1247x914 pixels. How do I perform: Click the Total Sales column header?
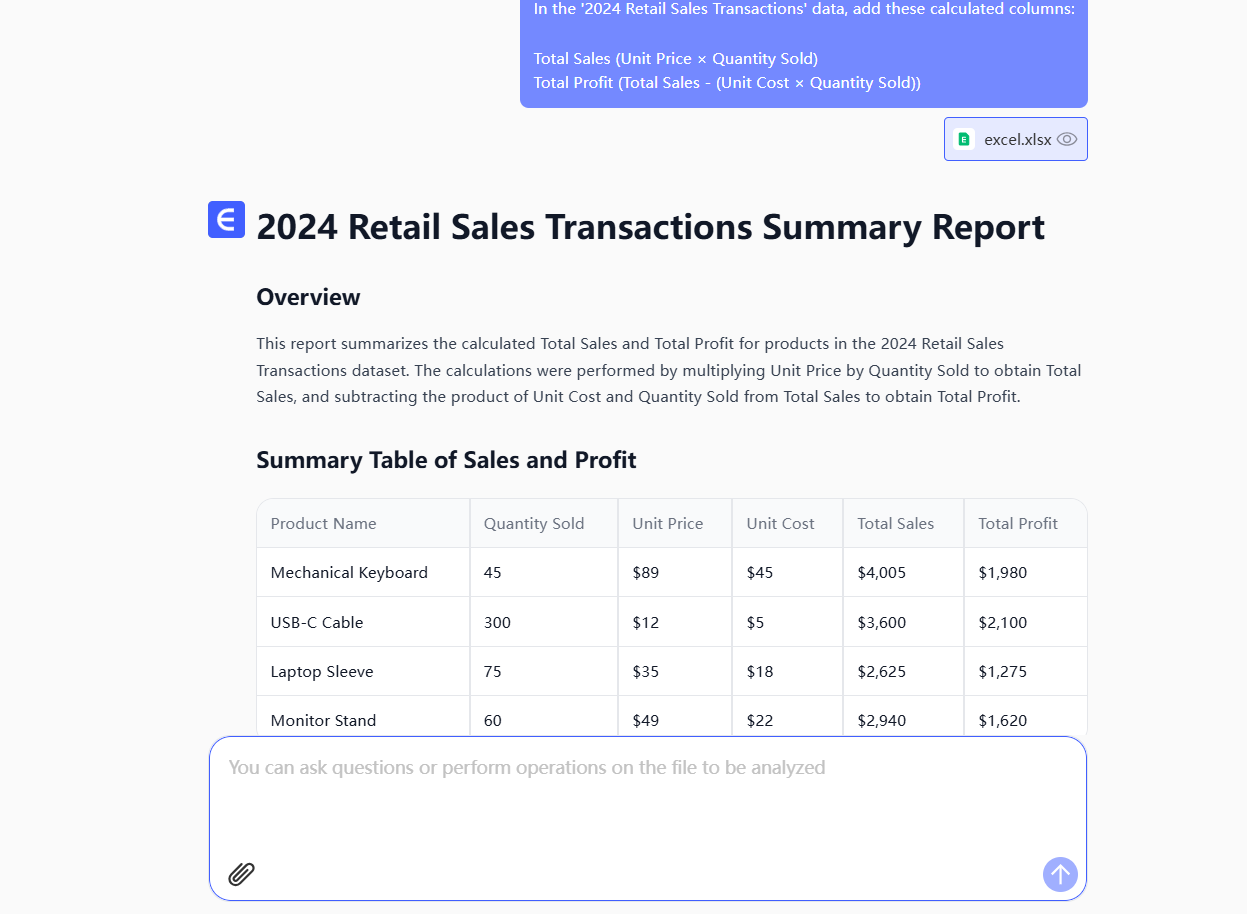point(895,523)
